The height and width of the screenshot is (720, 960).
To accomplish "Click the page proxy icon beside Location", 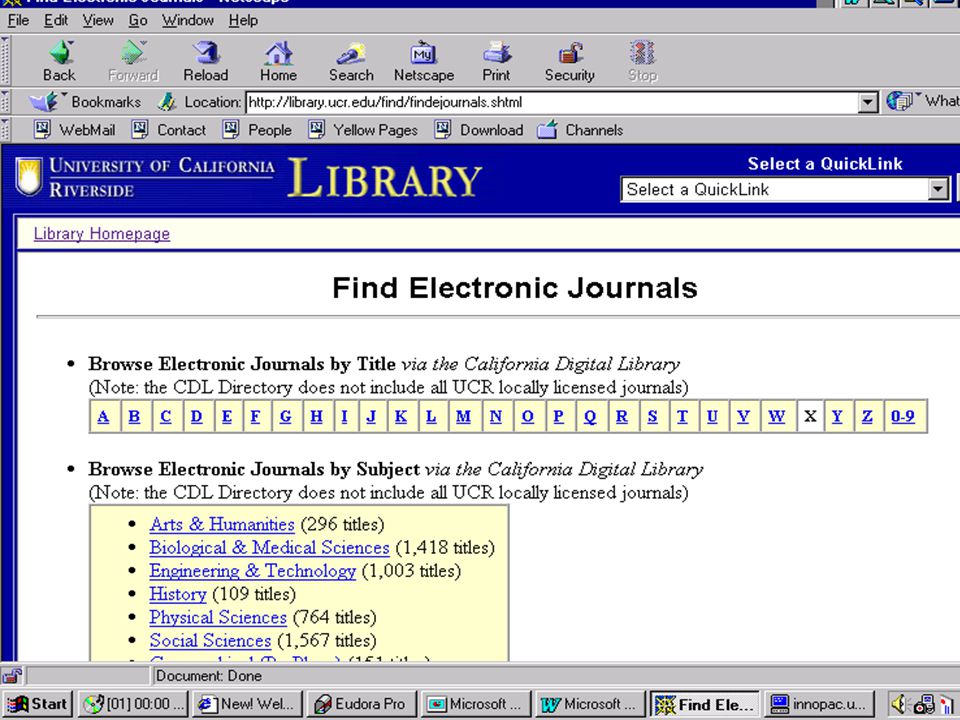I will tap(167, 102).
